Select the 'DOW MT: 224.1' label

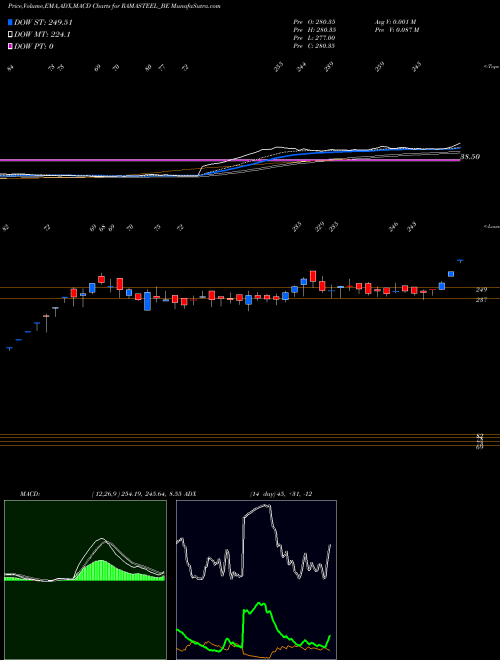[42, 35]
